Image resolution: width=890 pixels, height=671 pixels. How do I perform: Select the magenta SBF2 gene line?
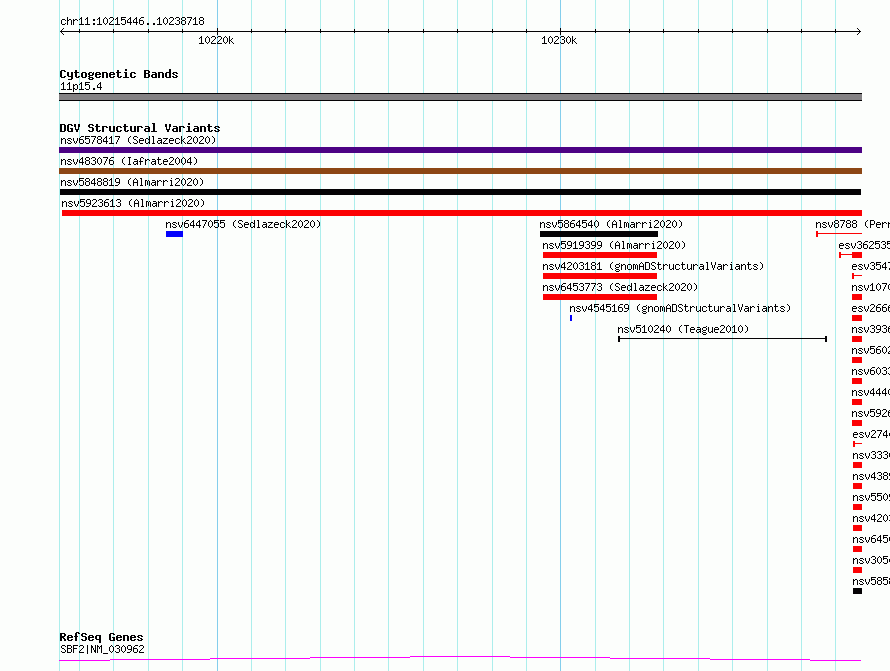point(460,659)
